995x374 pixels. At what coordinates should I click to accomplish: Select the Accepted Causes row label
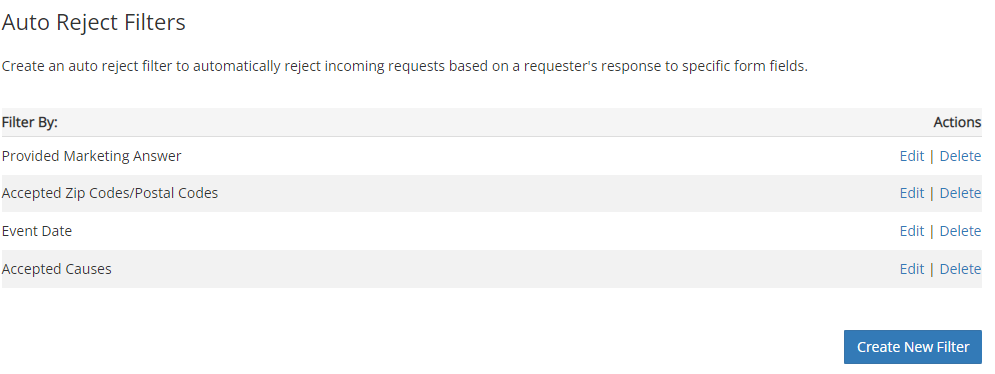coord(56,269)
